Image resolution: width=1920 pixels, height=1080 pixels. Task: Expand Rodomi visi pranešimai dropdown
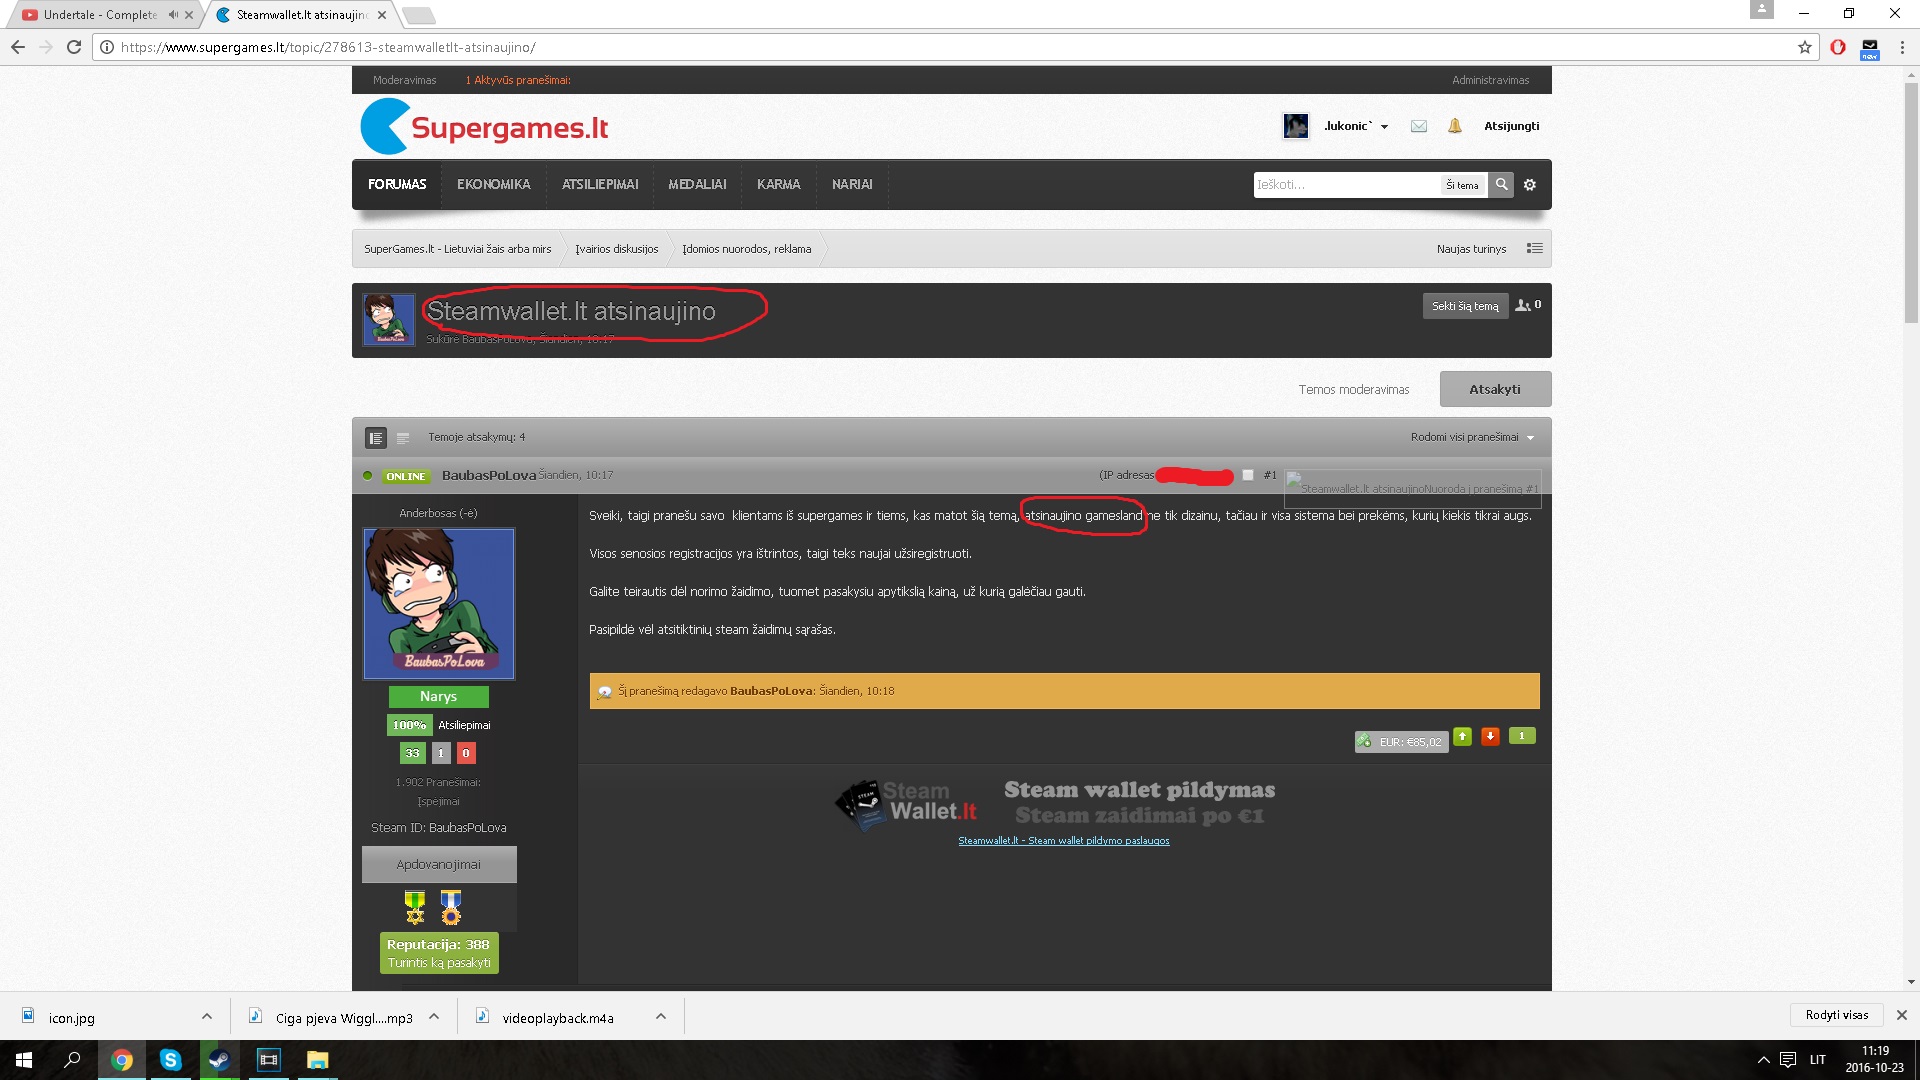(1472, 437)
